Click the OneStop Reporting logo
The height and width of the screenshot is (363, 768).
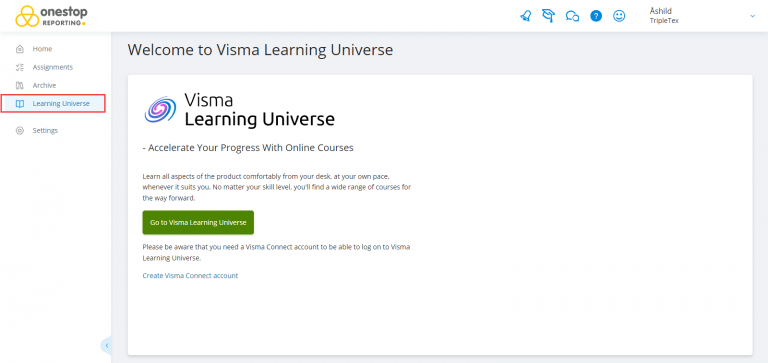[51, 16]
